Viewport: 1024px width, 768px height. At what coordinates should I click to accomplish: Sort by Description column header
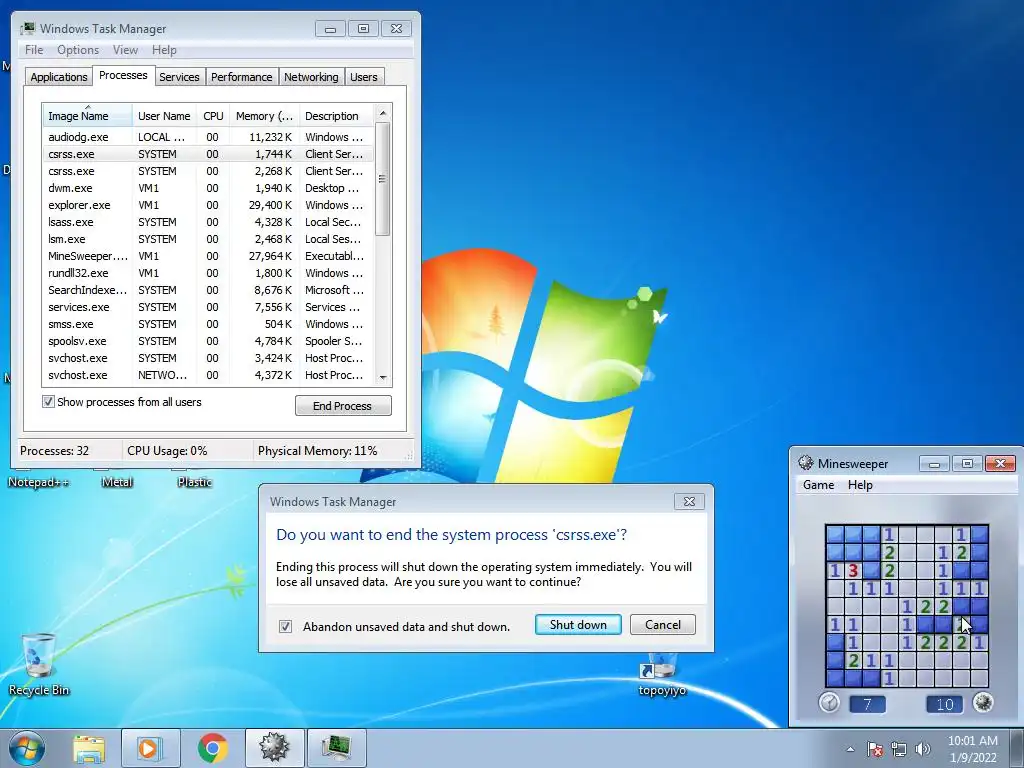click(x=336, y=116)
